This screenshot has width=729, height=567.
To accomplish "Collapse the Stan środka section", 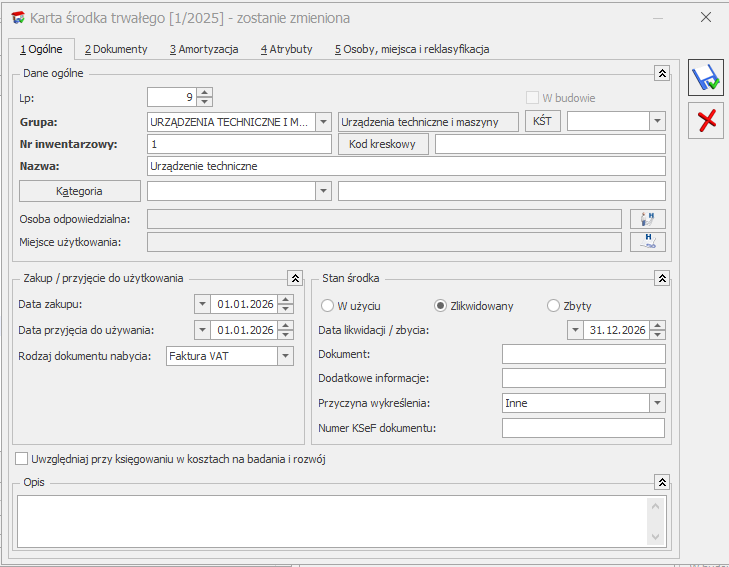I will point(662,278).
